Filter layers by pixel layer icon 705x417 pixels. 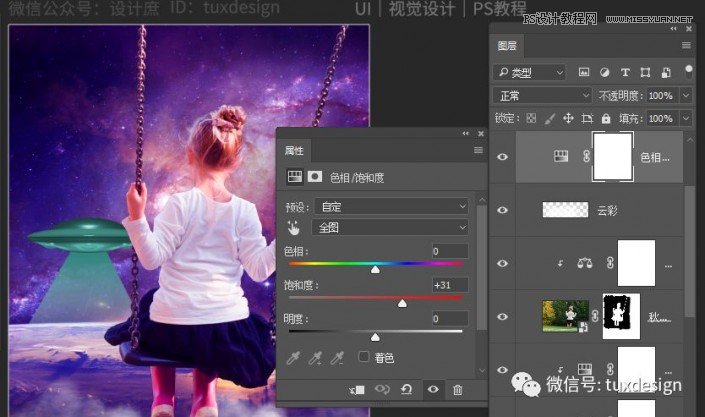coord(584,72)
